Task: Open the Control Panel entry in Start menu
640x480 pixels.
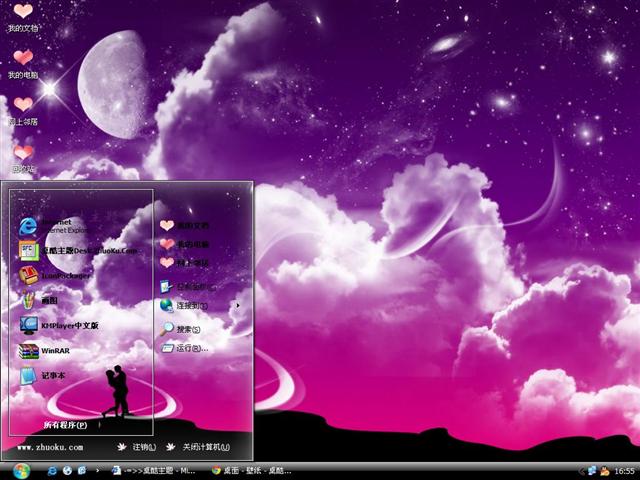Action: click(x=187, y=287)
